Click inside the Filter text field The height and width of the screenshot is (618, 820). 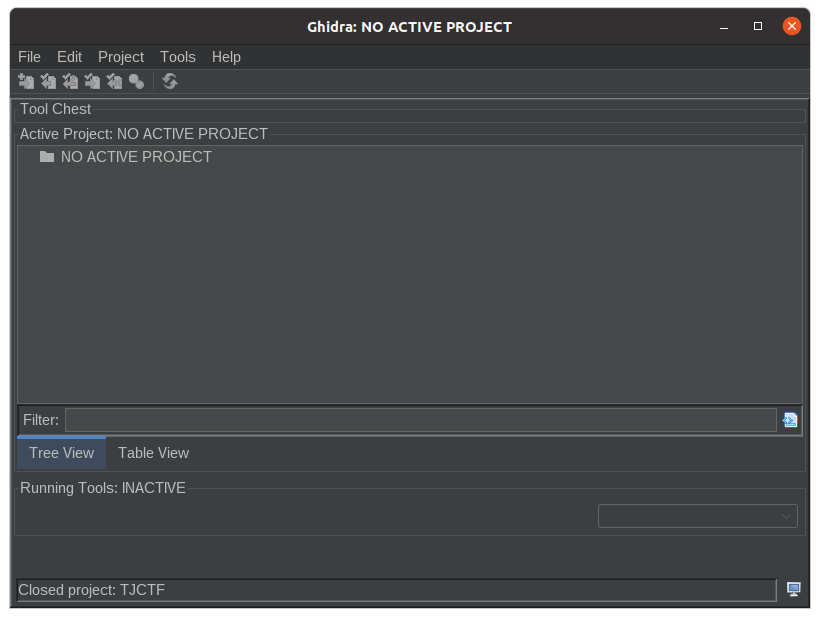pyautogui.click(x=420, y=420)
